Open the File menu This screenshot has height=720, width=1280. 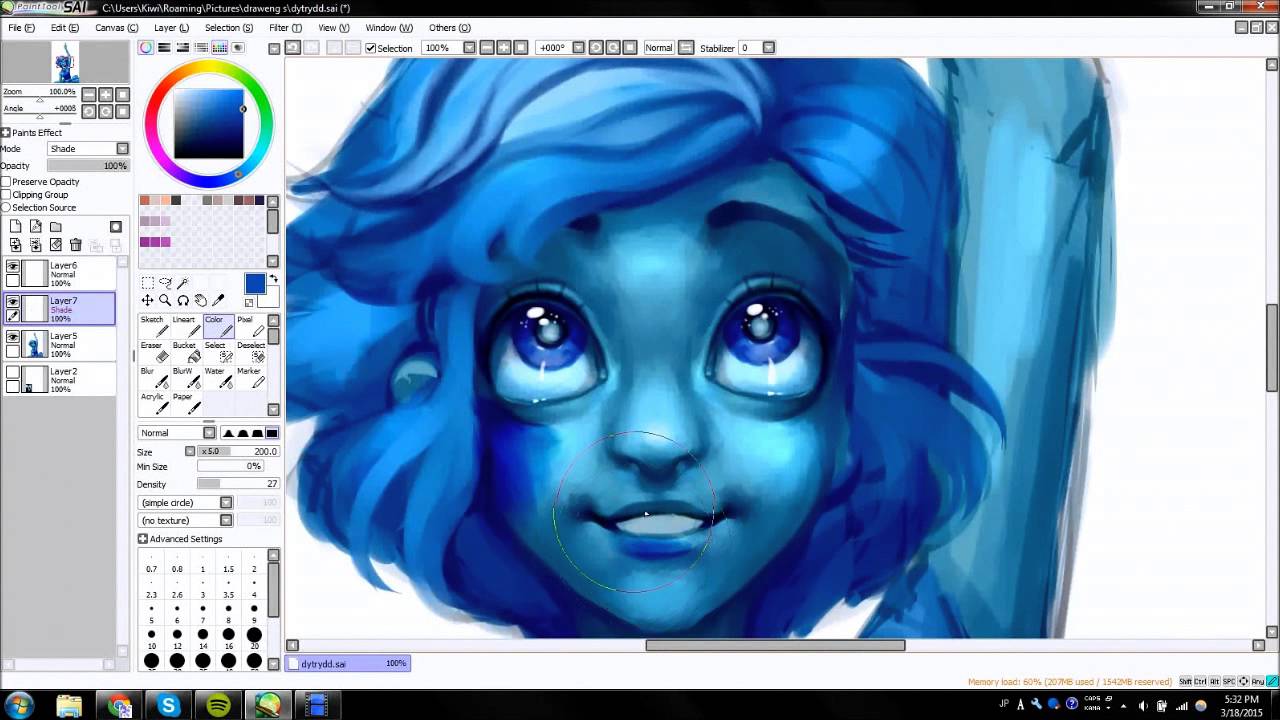coord(21,28)
